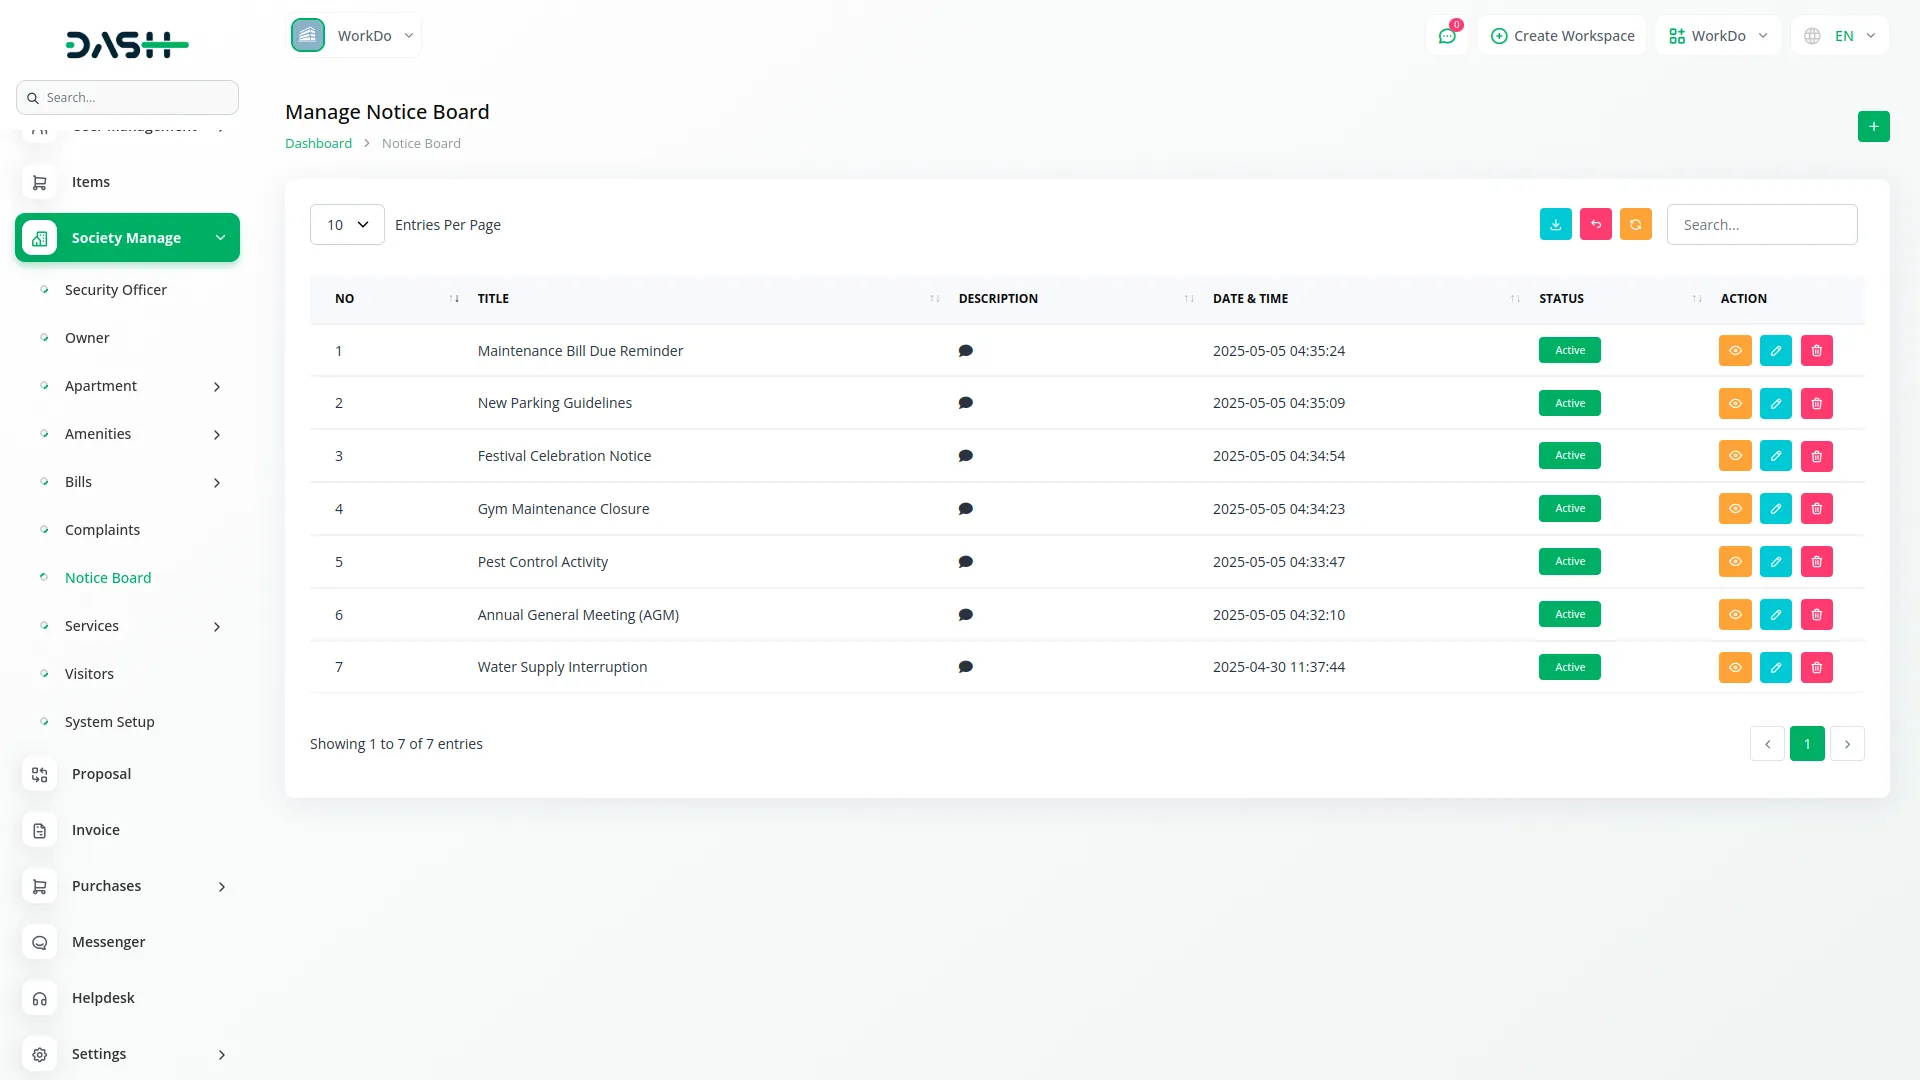Follow the Dashboard breadcrumb link
The image size is (1920, 1080).
pos(318,143)
